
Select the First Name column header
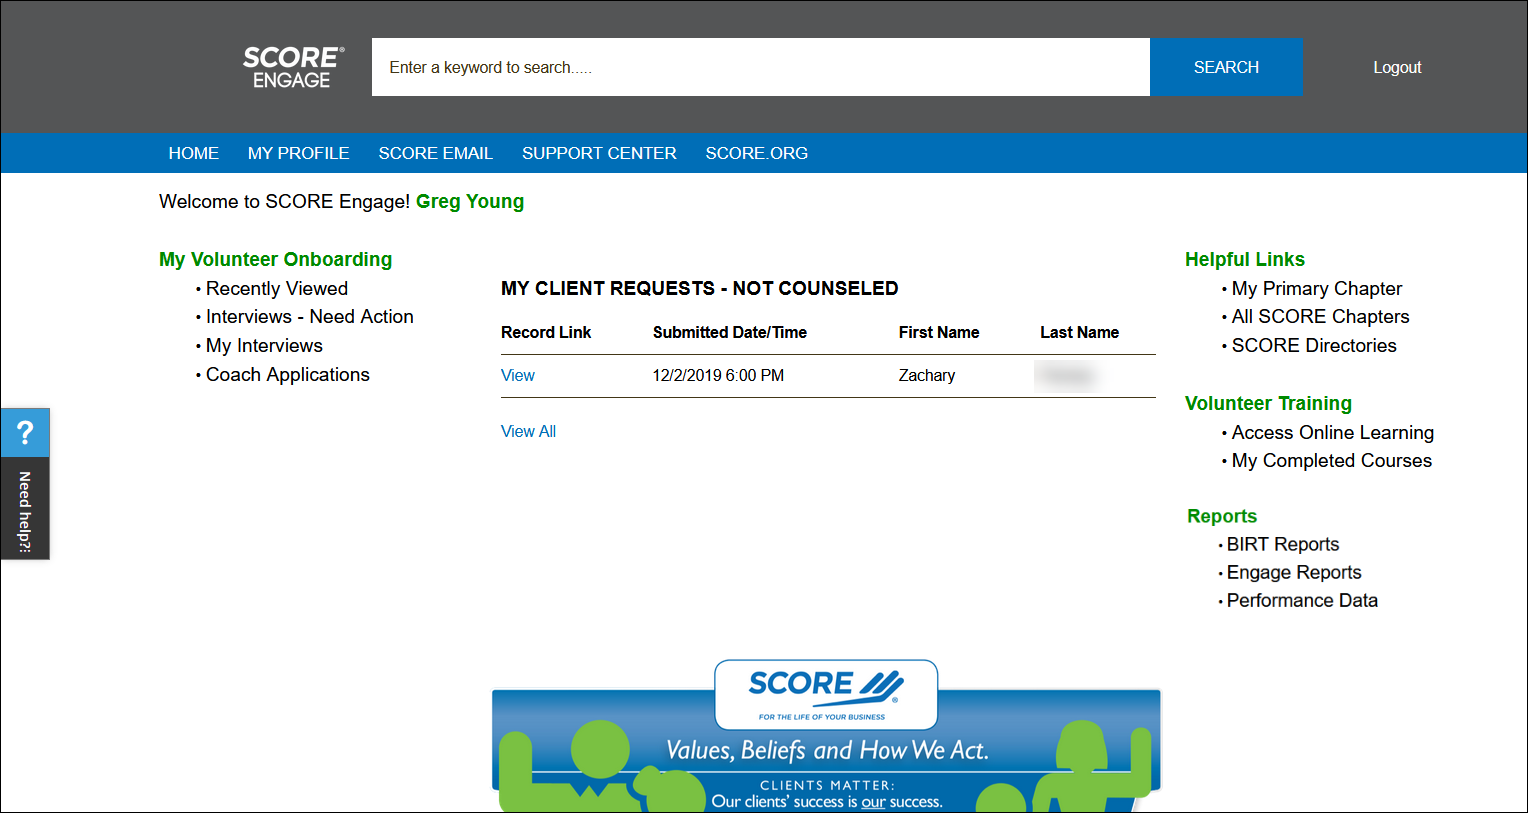(x=939, y=332)
